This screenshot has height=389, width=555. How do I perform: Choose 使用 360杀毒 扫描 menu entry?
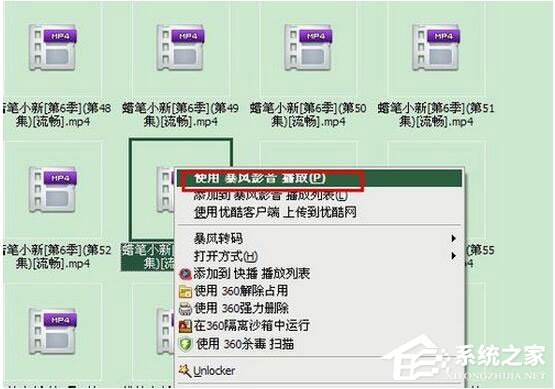coord(319,344)
